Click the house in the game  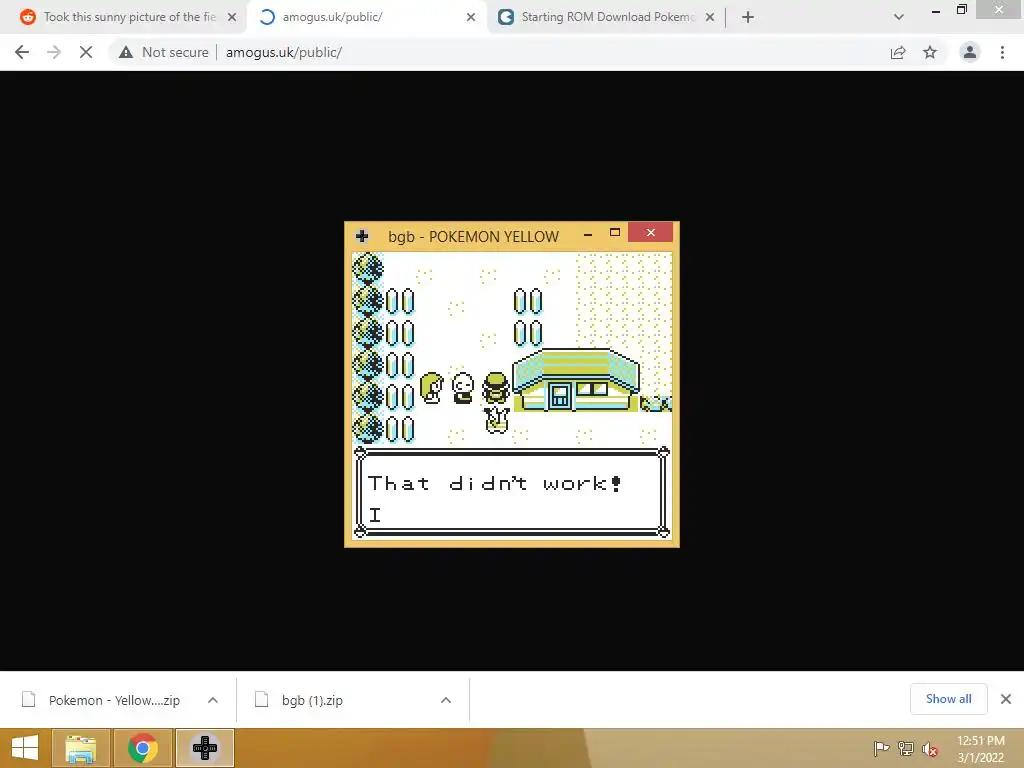575,380
